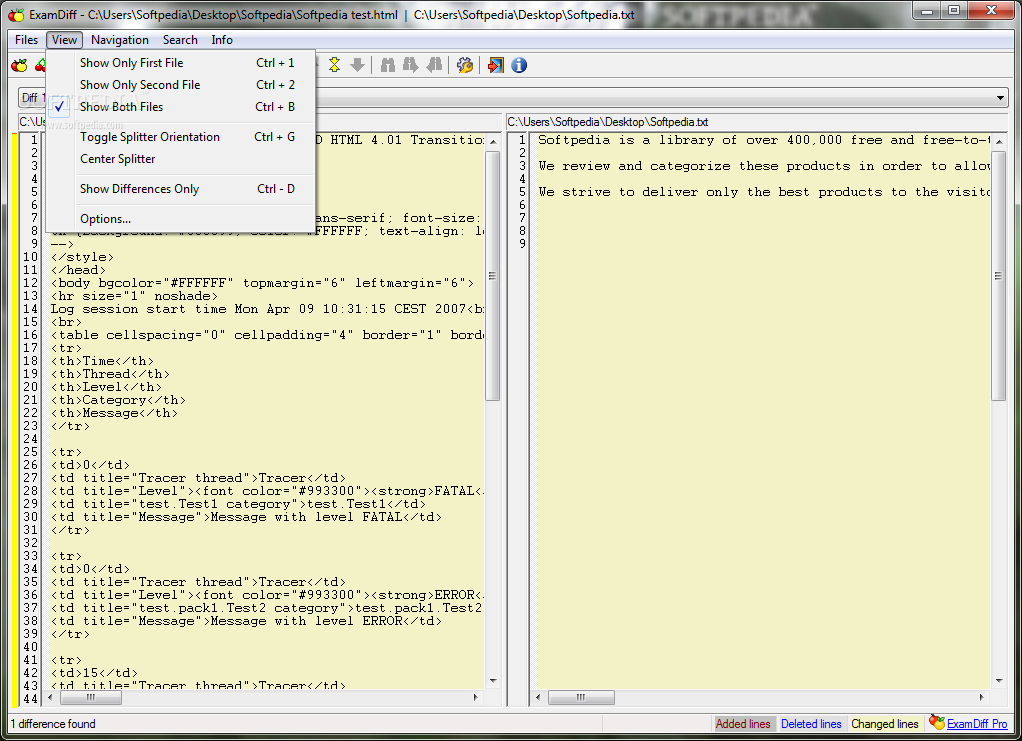Click 'Message with level ERROR' line
The height and width of the screenshot is (741, 1022).
[246, 621]
